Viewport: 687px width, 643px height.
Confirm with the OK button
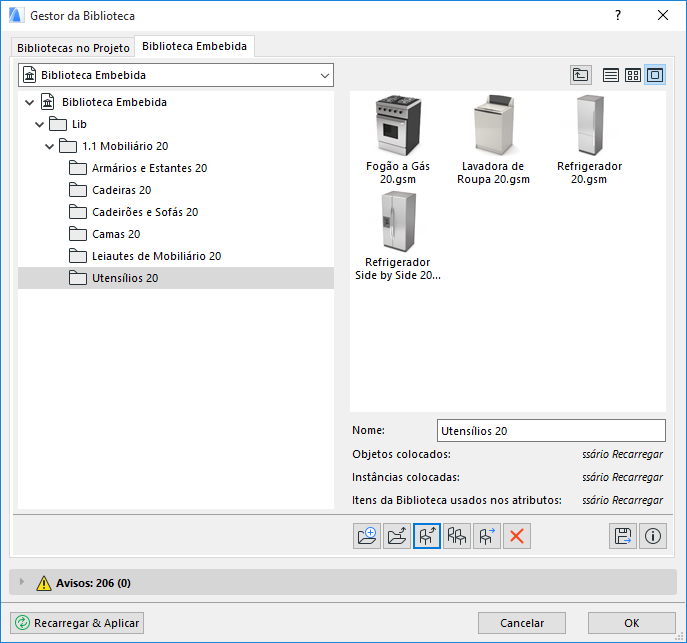pyautogui.click(x=631, y=623)
